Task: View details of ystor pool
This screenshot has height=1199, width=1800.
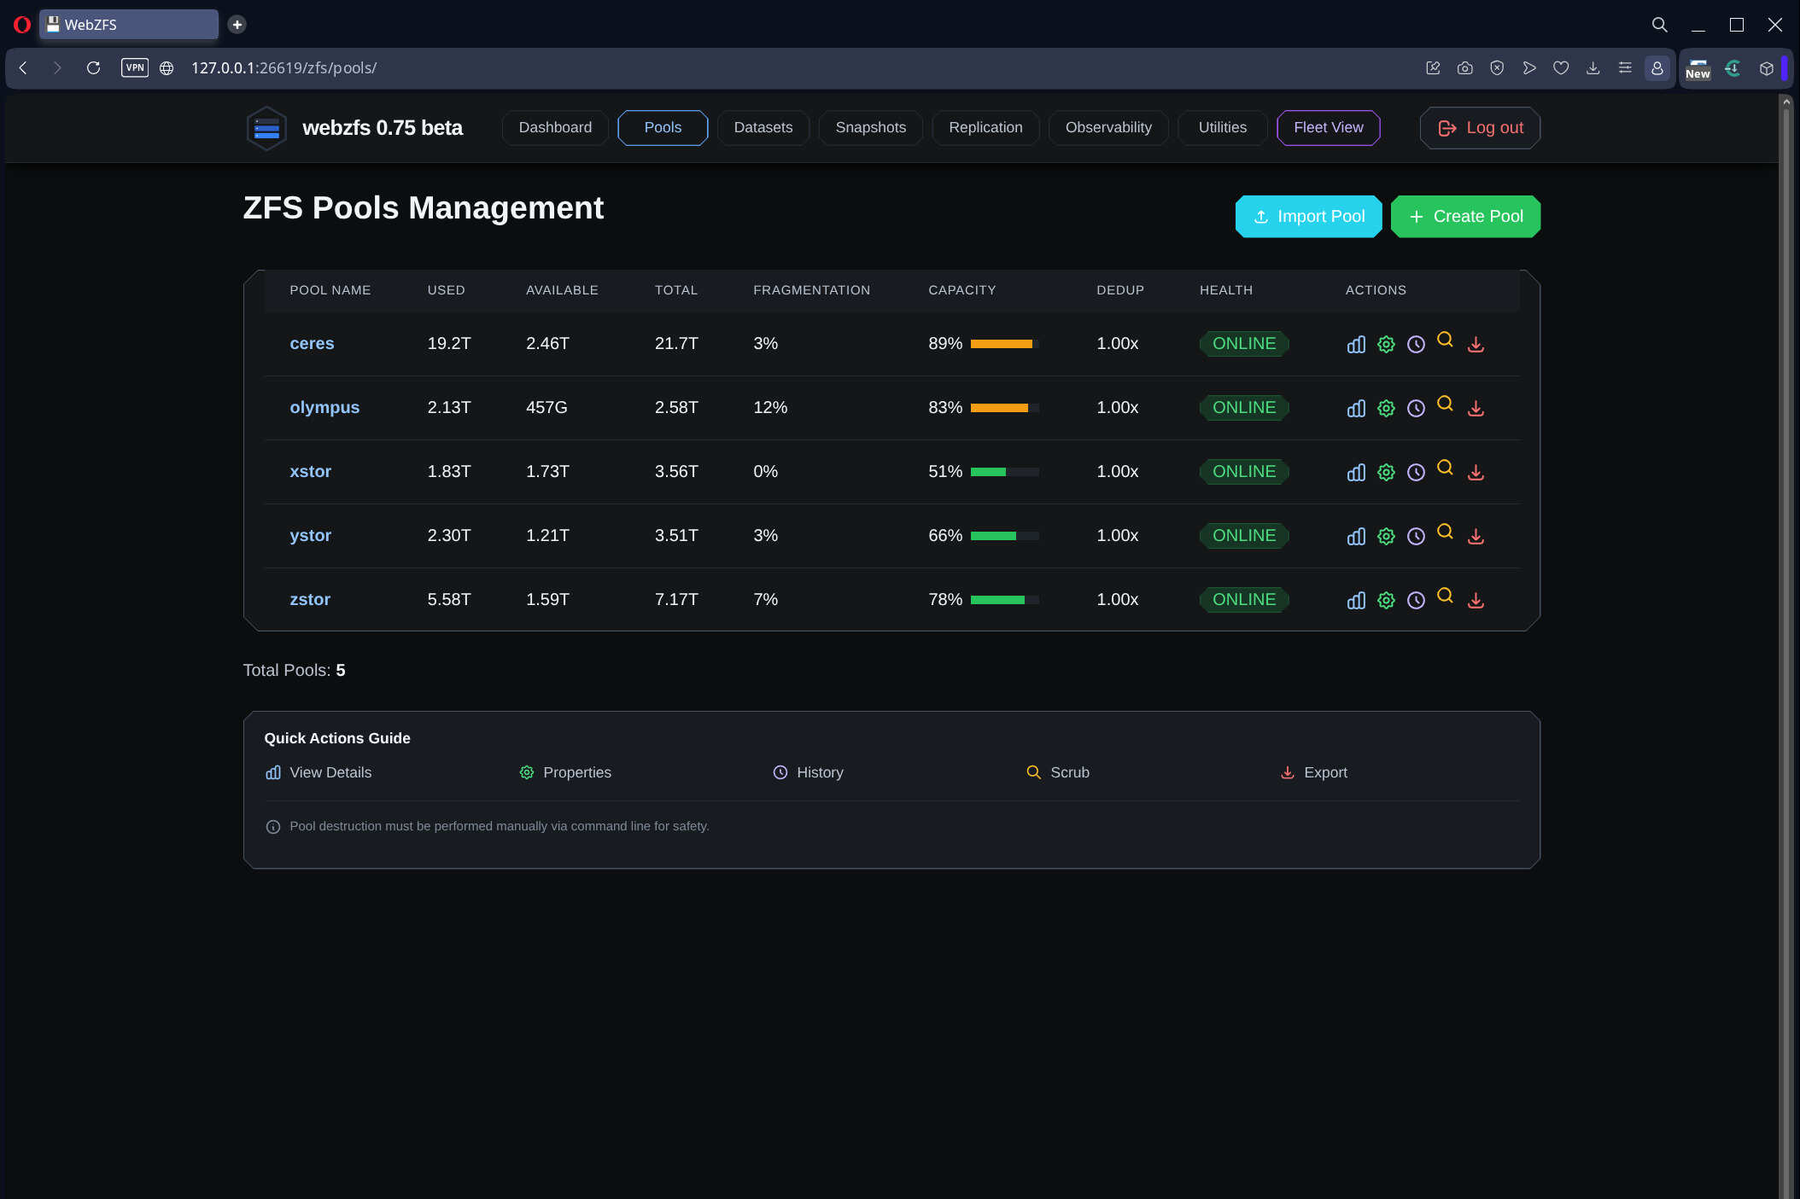Action: click(1355, 536)
